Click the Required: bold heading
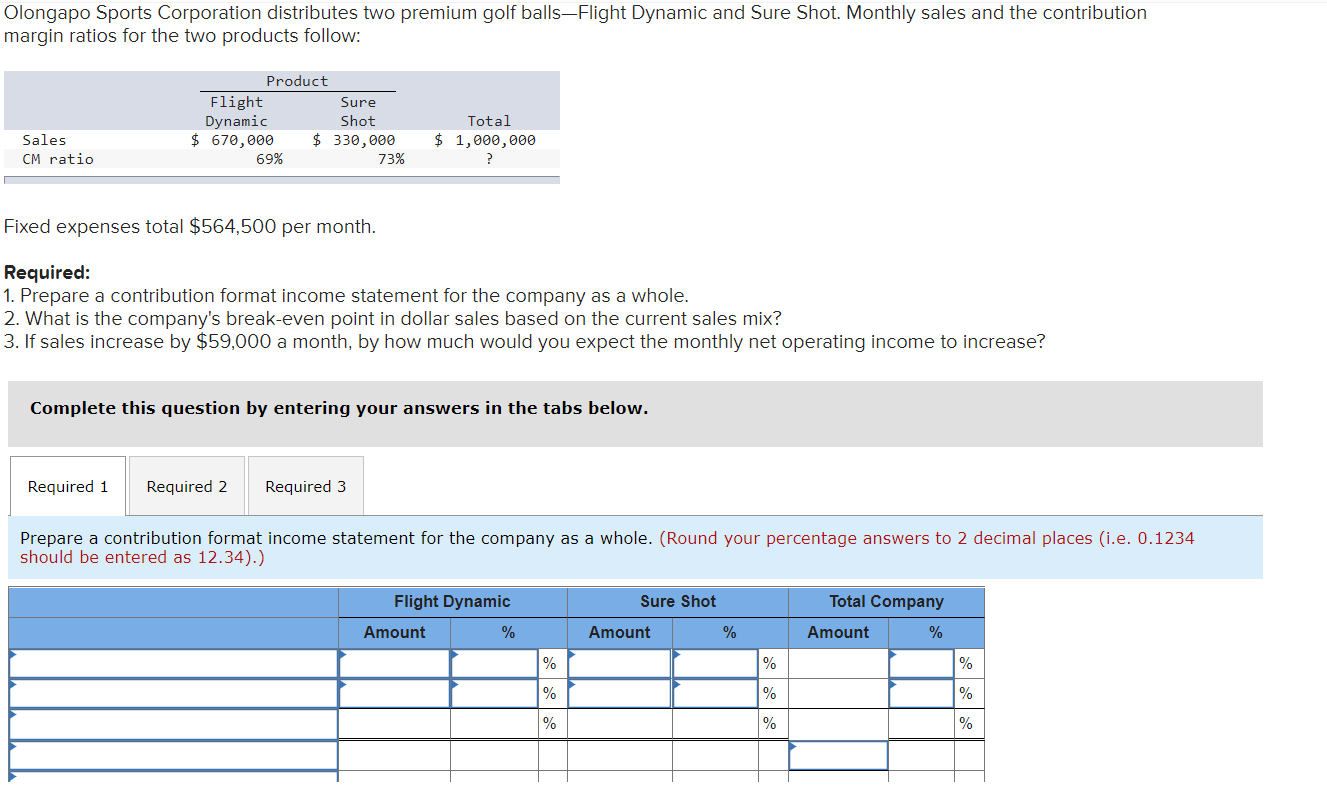The width and height of the screenshot is (1327, 801). point(47,272)
